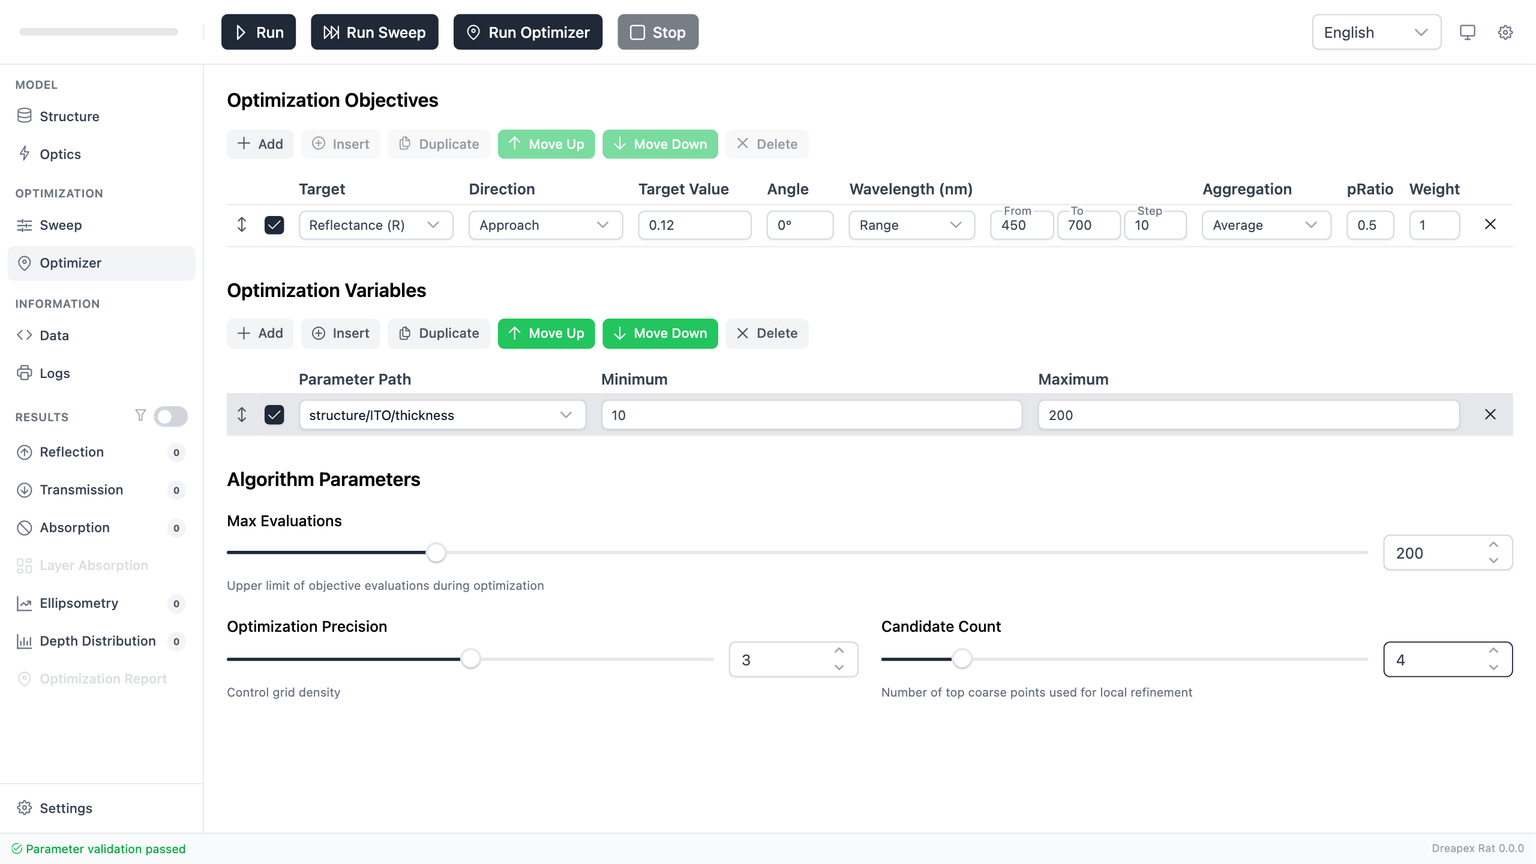Image resolution: width=1536 pixels, height=864 pixels.
Task: Go to the Structure section in sidebar
Action: pos(69,116)
